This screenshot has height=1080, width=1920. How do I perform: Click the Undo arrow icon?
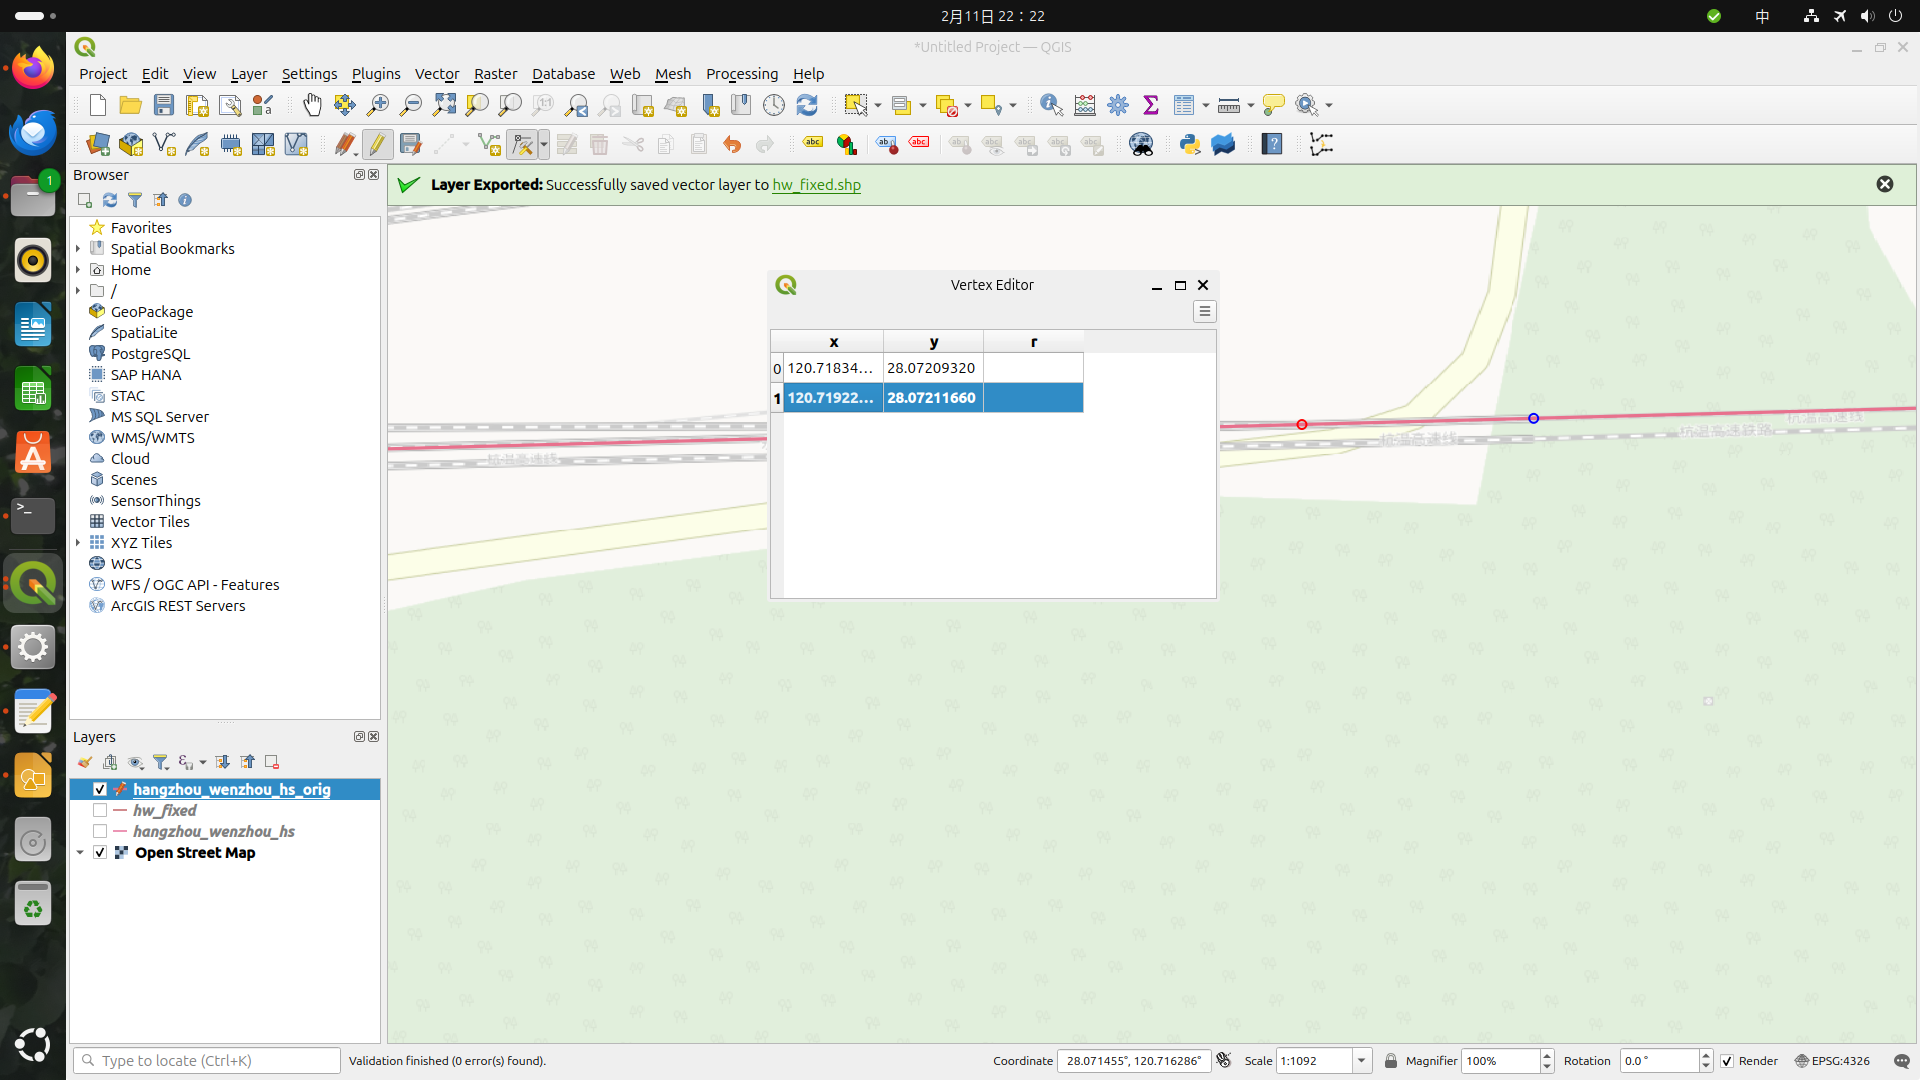(x=732, y=145)
